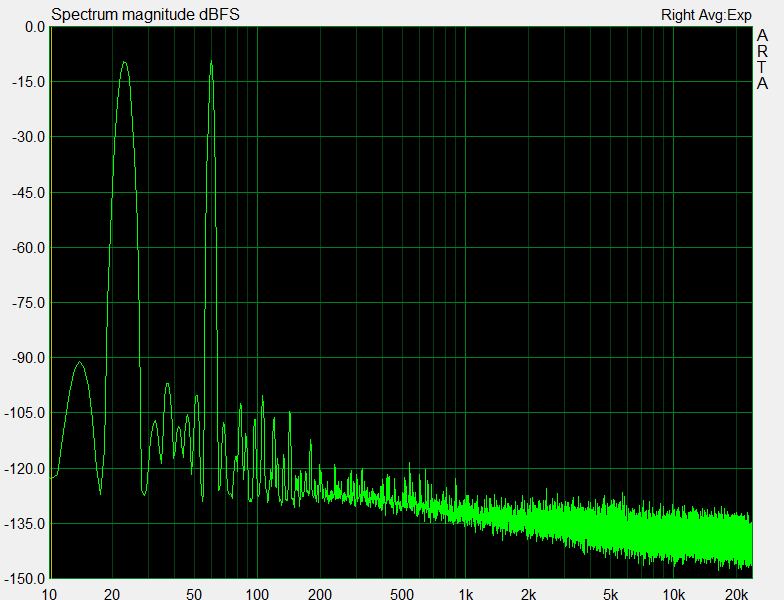
Task: Click the 'Spectrum magnitude dBFS' title
Action: coord(145,14)
